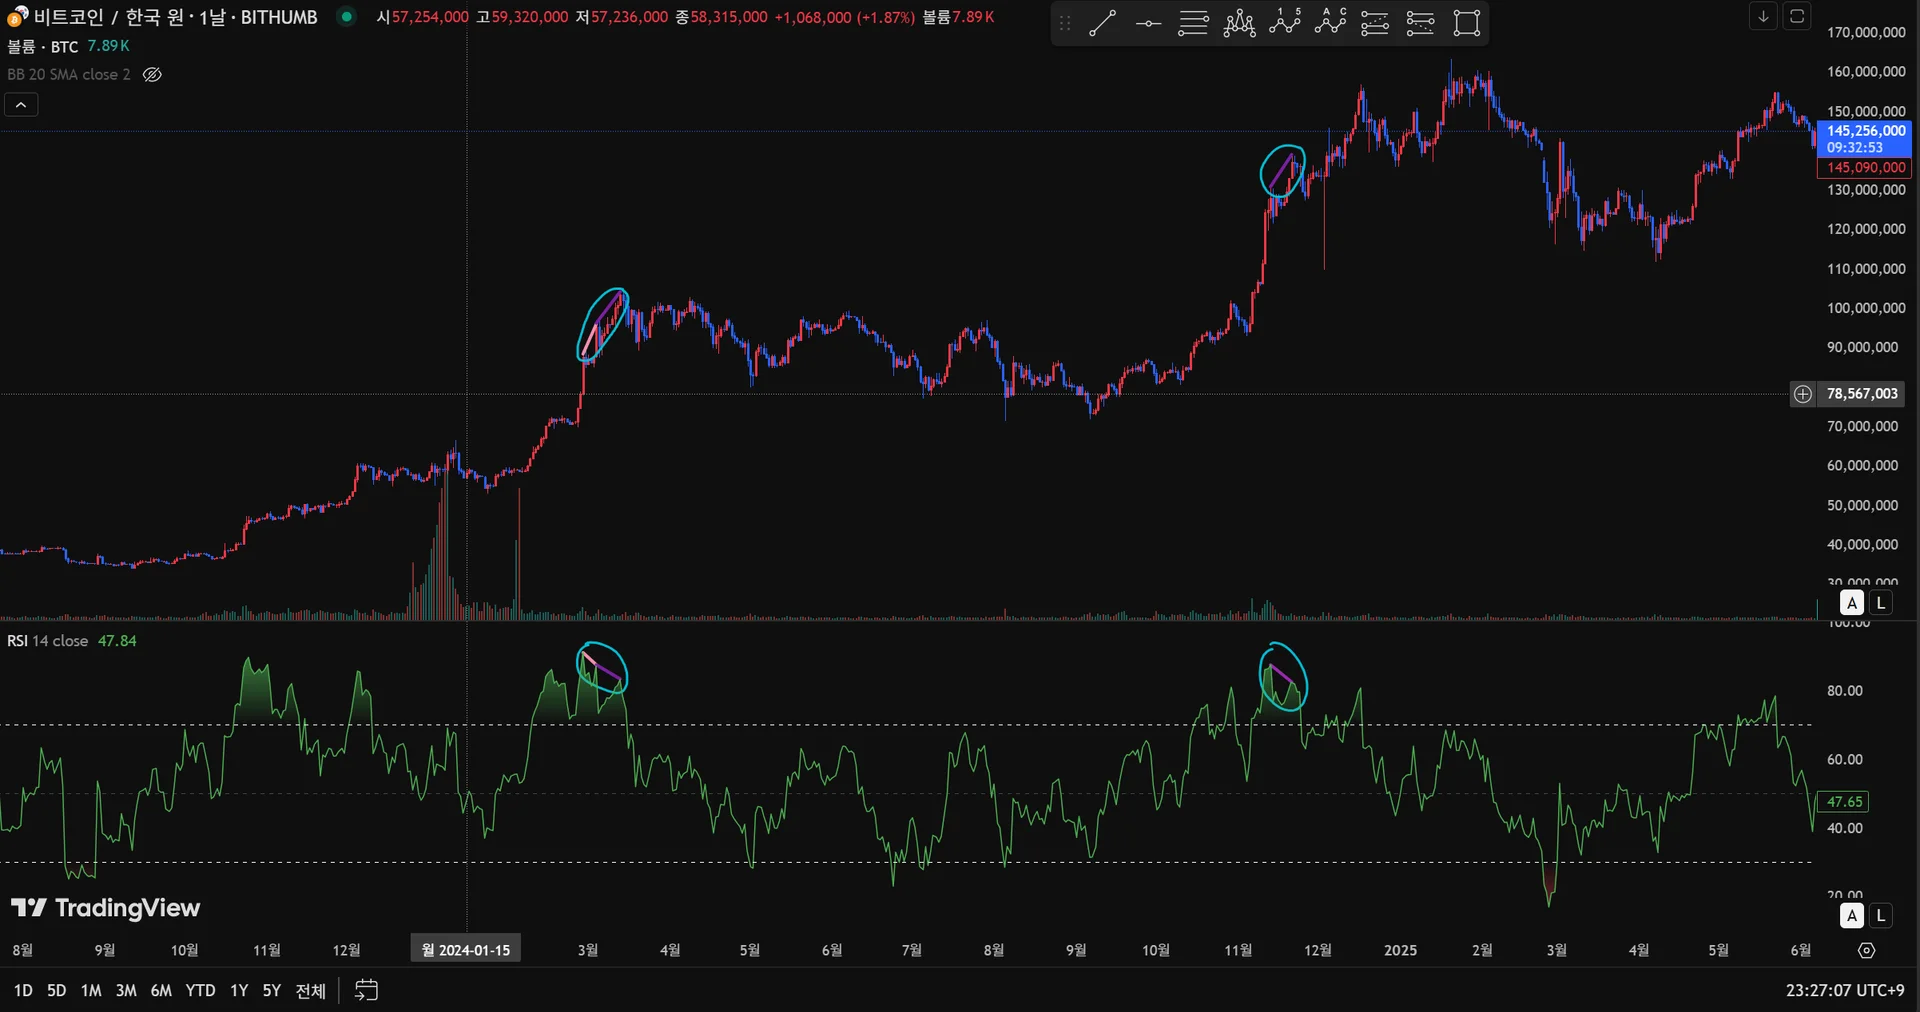
Task: Click the RSI legend value 47.84
Action: 117,641
